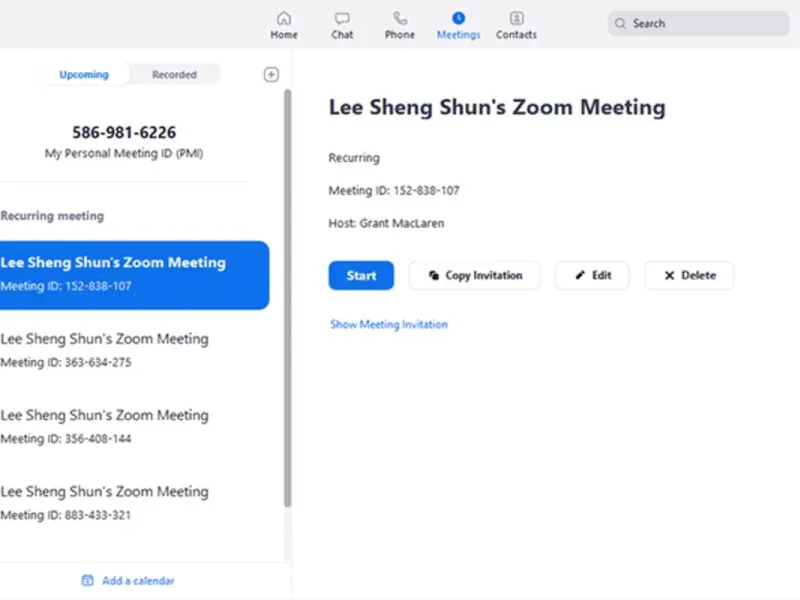This screenshot has width=800, height=600.
Task: Switch to the Recorded tab
Action: coord(174,74)
